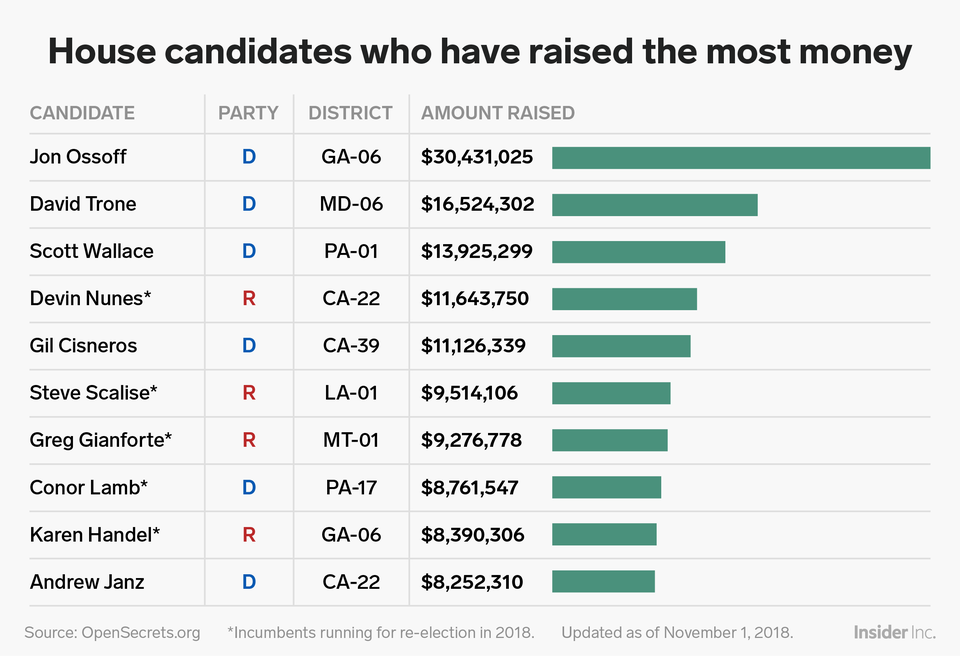
Task: Click Andrew Janz's green amount bar
Action: pyautogui.click(x=603, y=582)
